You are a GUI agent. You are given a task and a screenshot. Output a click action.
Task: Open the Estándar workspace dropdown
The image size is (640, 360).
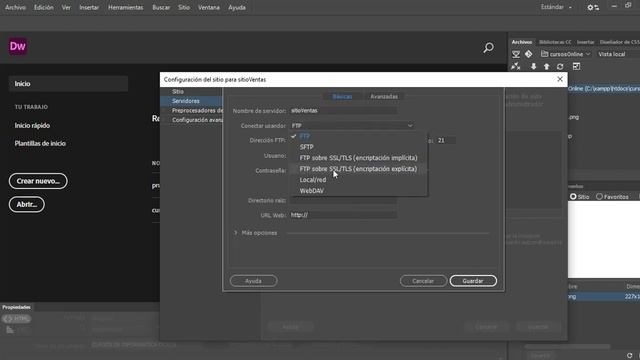556,7
